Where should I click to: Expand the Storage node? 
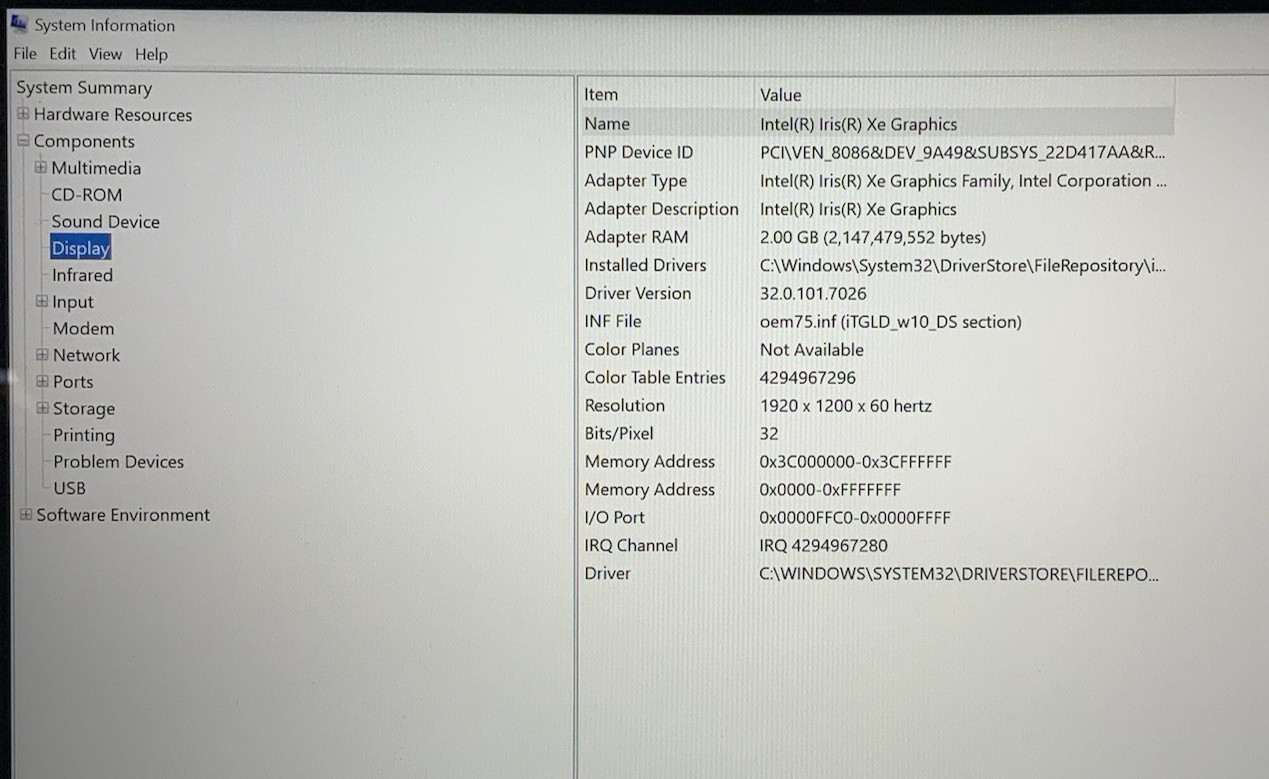42,408
